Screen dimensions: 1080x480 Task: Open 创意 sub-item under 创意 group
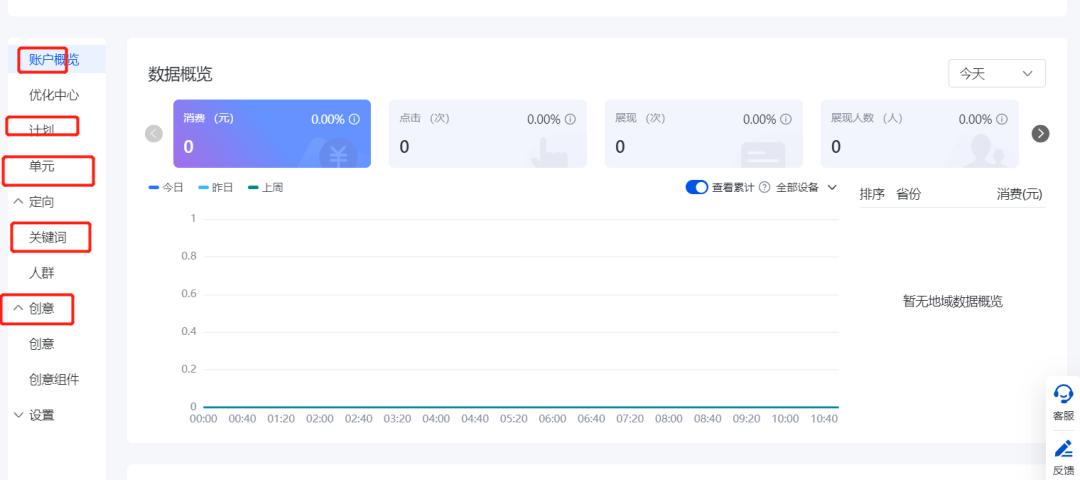[41, 344]
